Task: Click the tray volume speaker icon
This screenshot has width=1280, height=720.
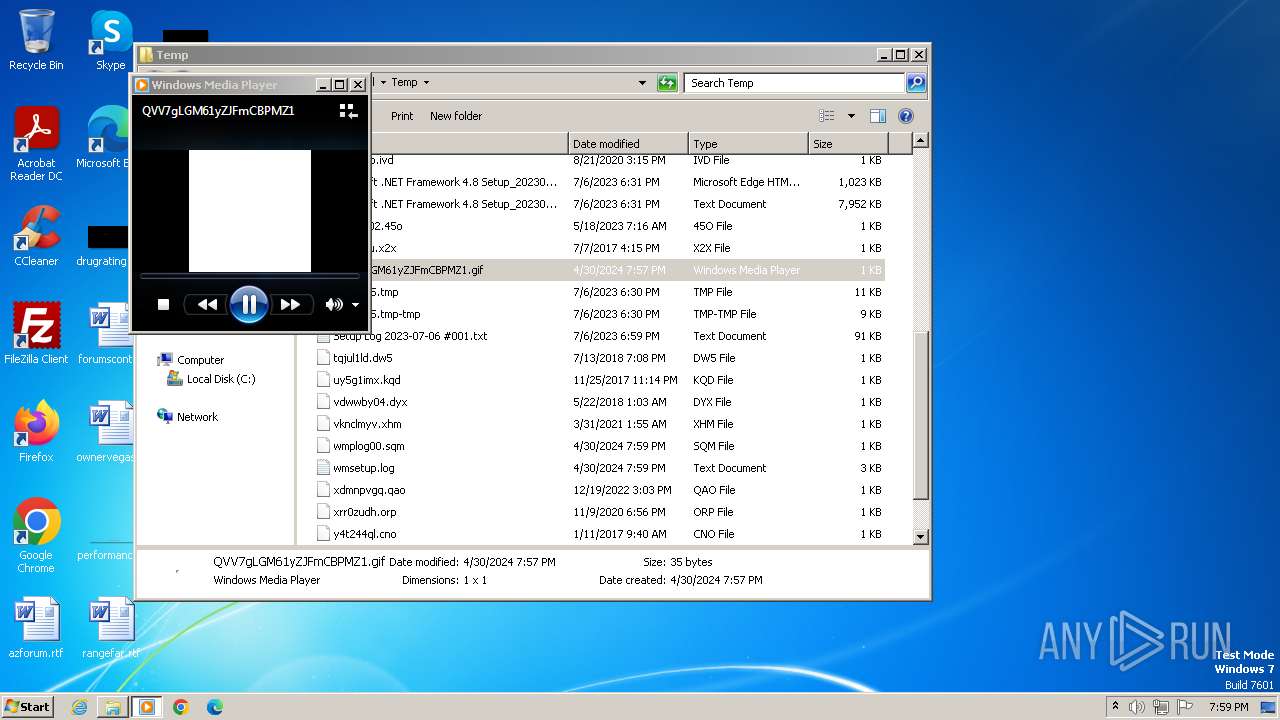Action: point(1137,707)
